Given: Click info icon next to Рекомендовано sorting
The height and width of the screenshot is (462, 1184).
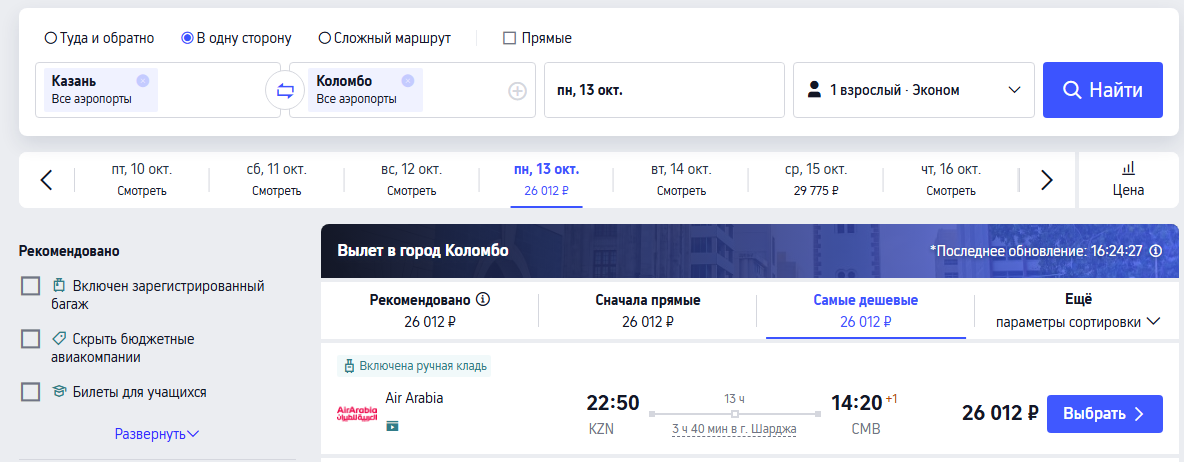Looking at the screenshot, I should (483, 300).
